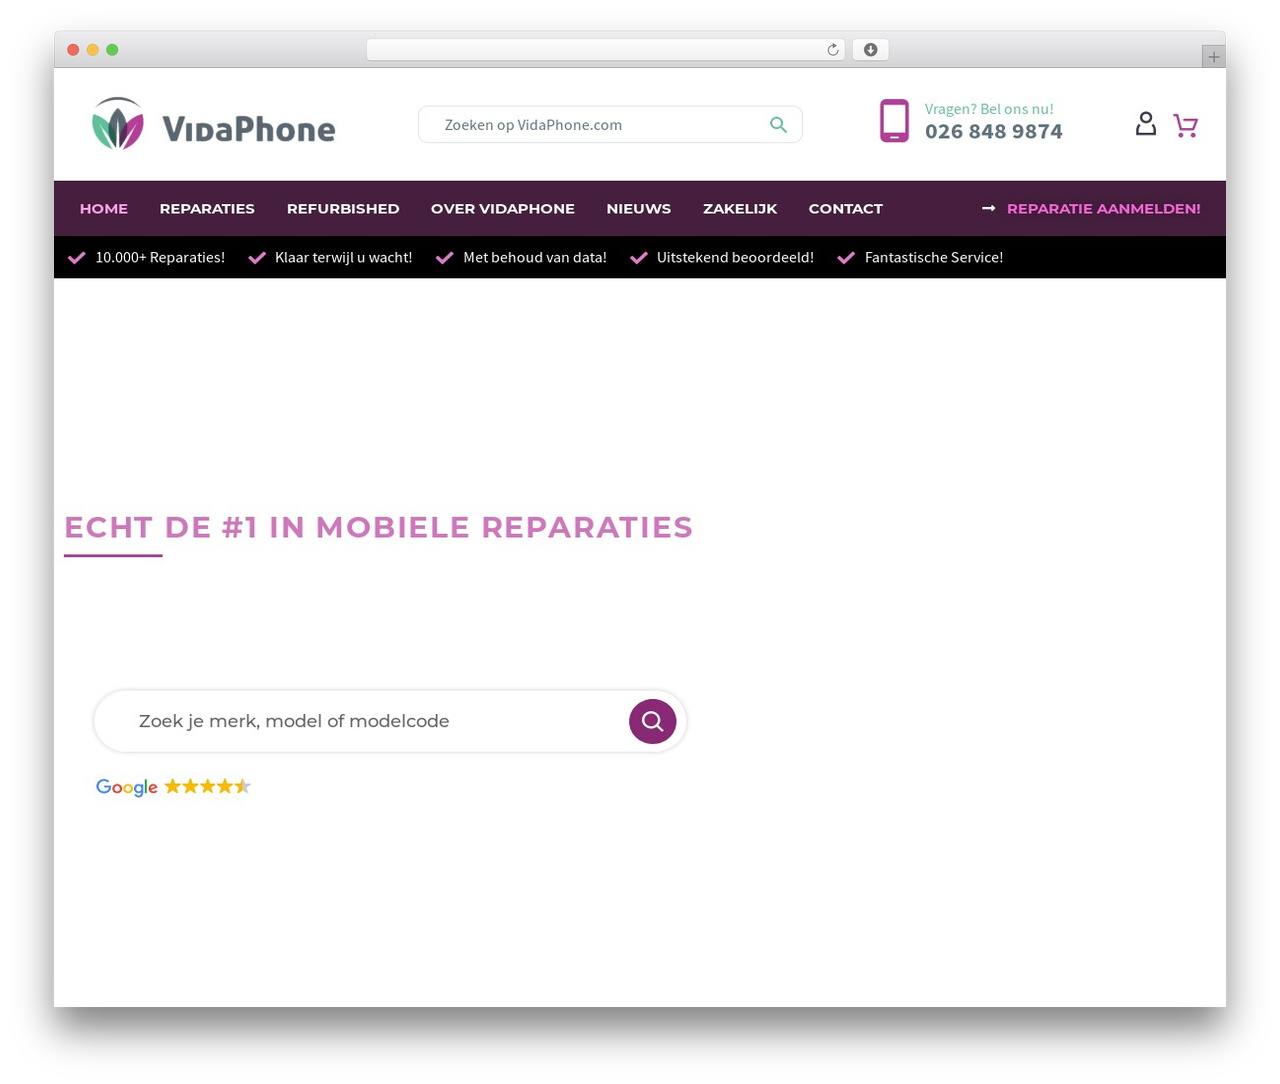This screenshot has width=1280, height=1084.
Task: Click the Uitstekend beoordeeld! text
Action: [x=735, y=258]
